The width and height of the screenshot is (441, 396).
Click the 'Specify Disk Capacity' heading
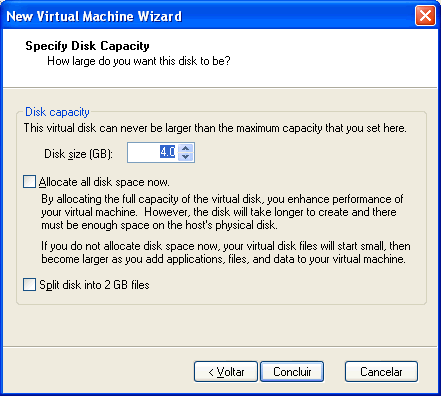[x=87, y=46]
